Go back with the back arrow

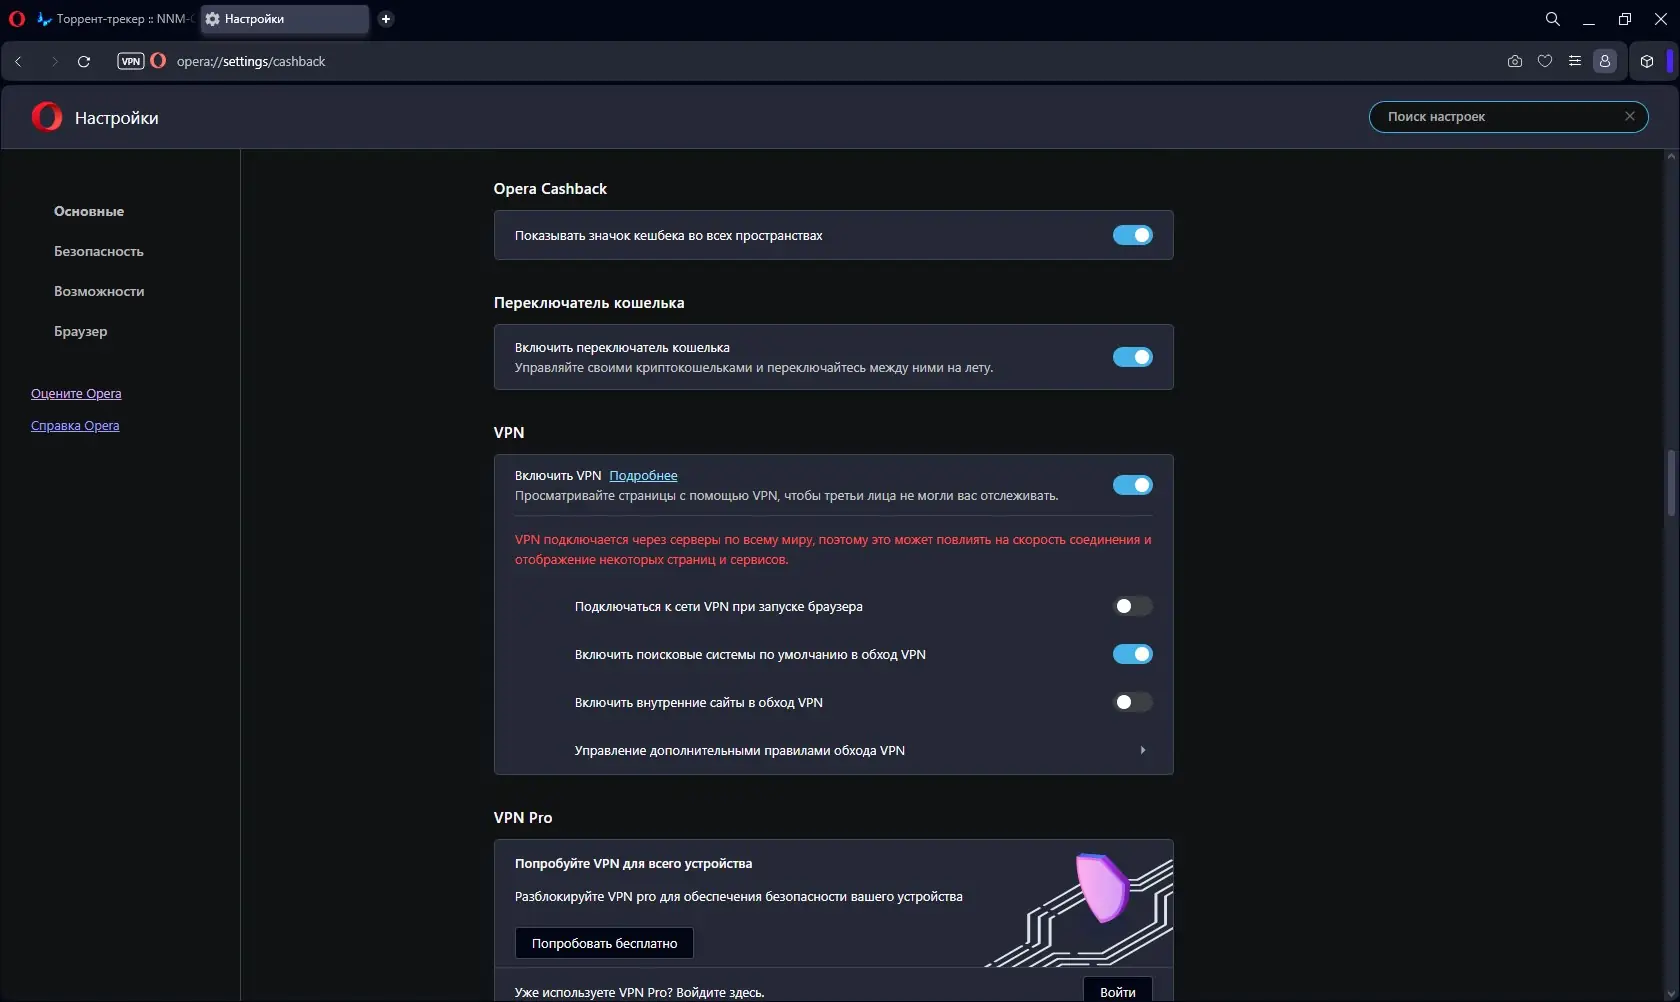tap(18, 61)
